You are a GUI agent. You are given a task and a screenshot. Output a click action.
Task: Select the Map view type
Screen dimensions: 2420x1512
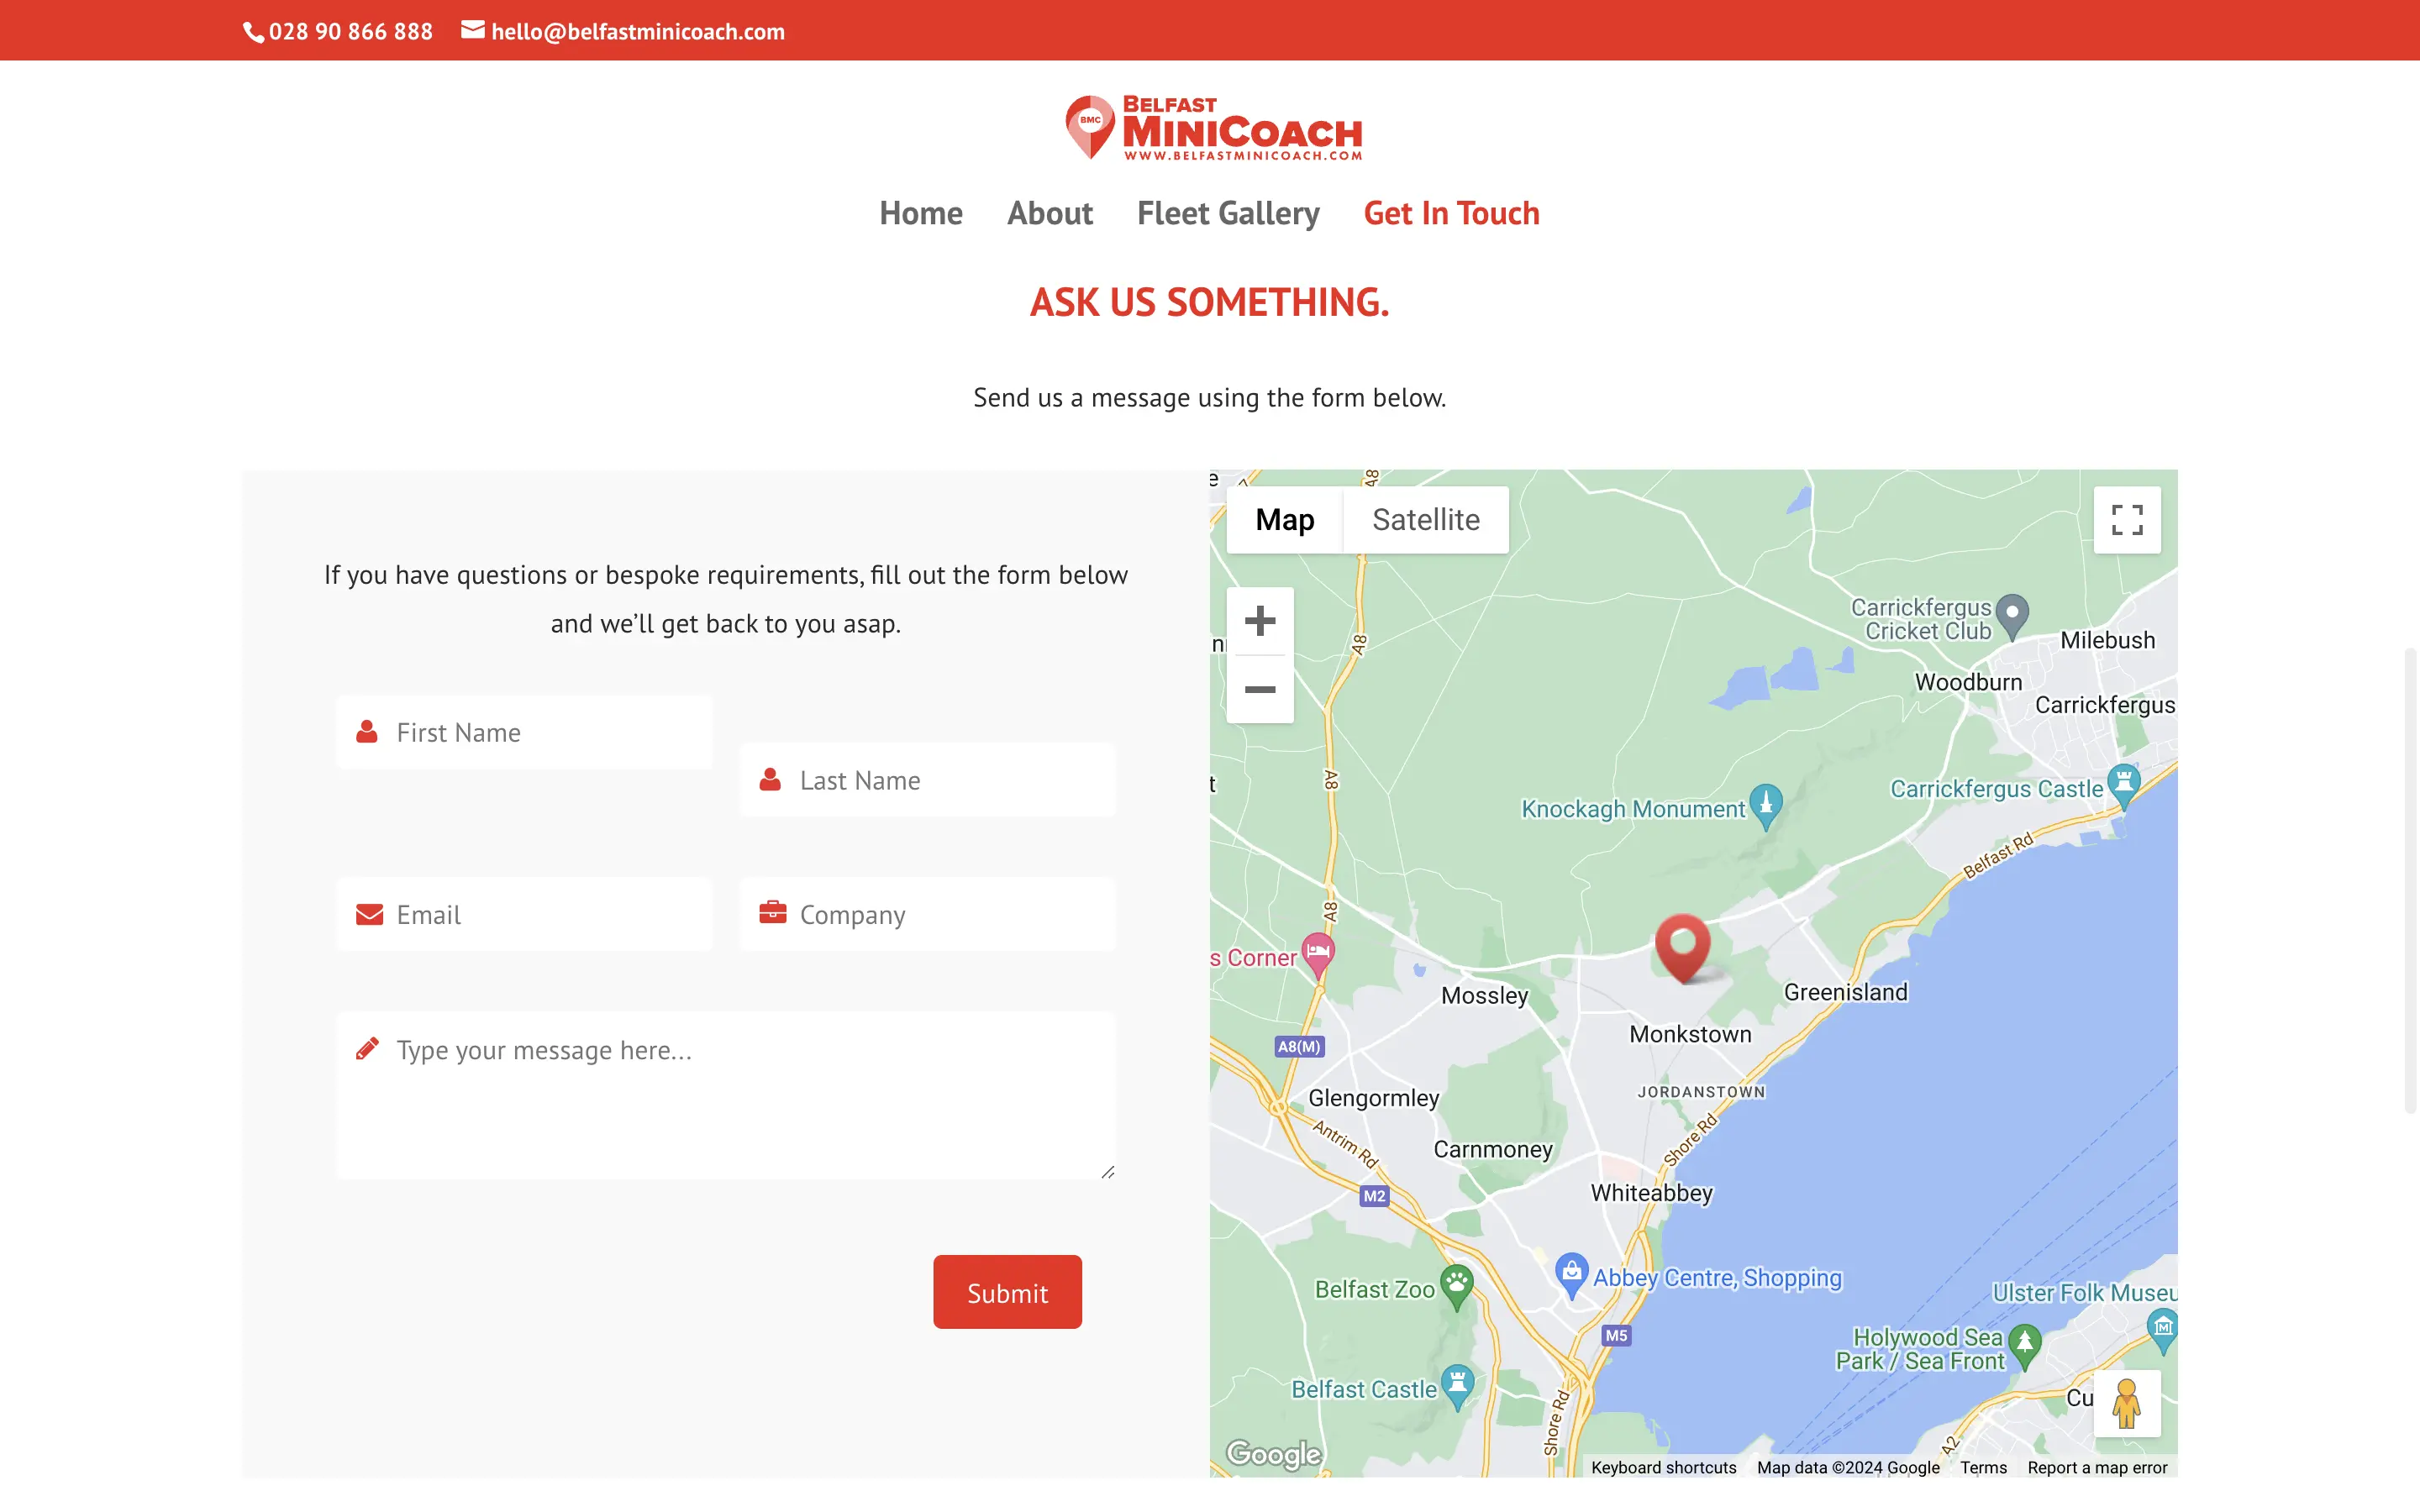click(x=1284, y=520)
